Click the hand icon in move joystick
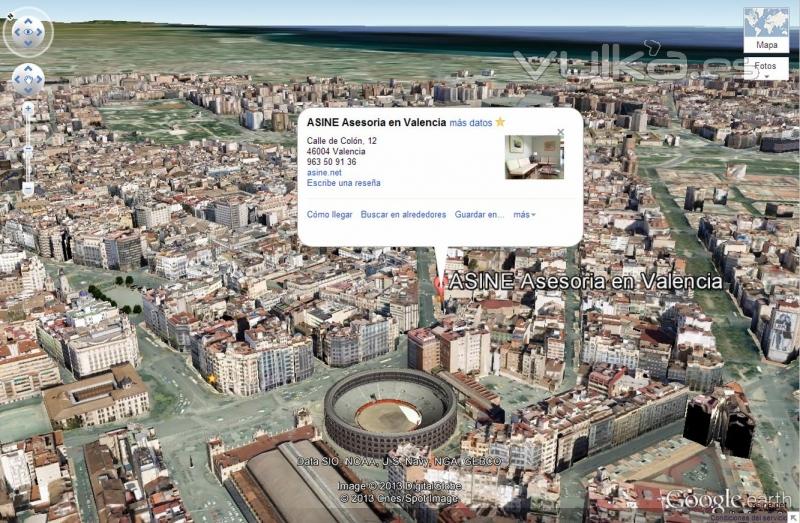This screenshot has height=523, width=800. pos(28,79)
